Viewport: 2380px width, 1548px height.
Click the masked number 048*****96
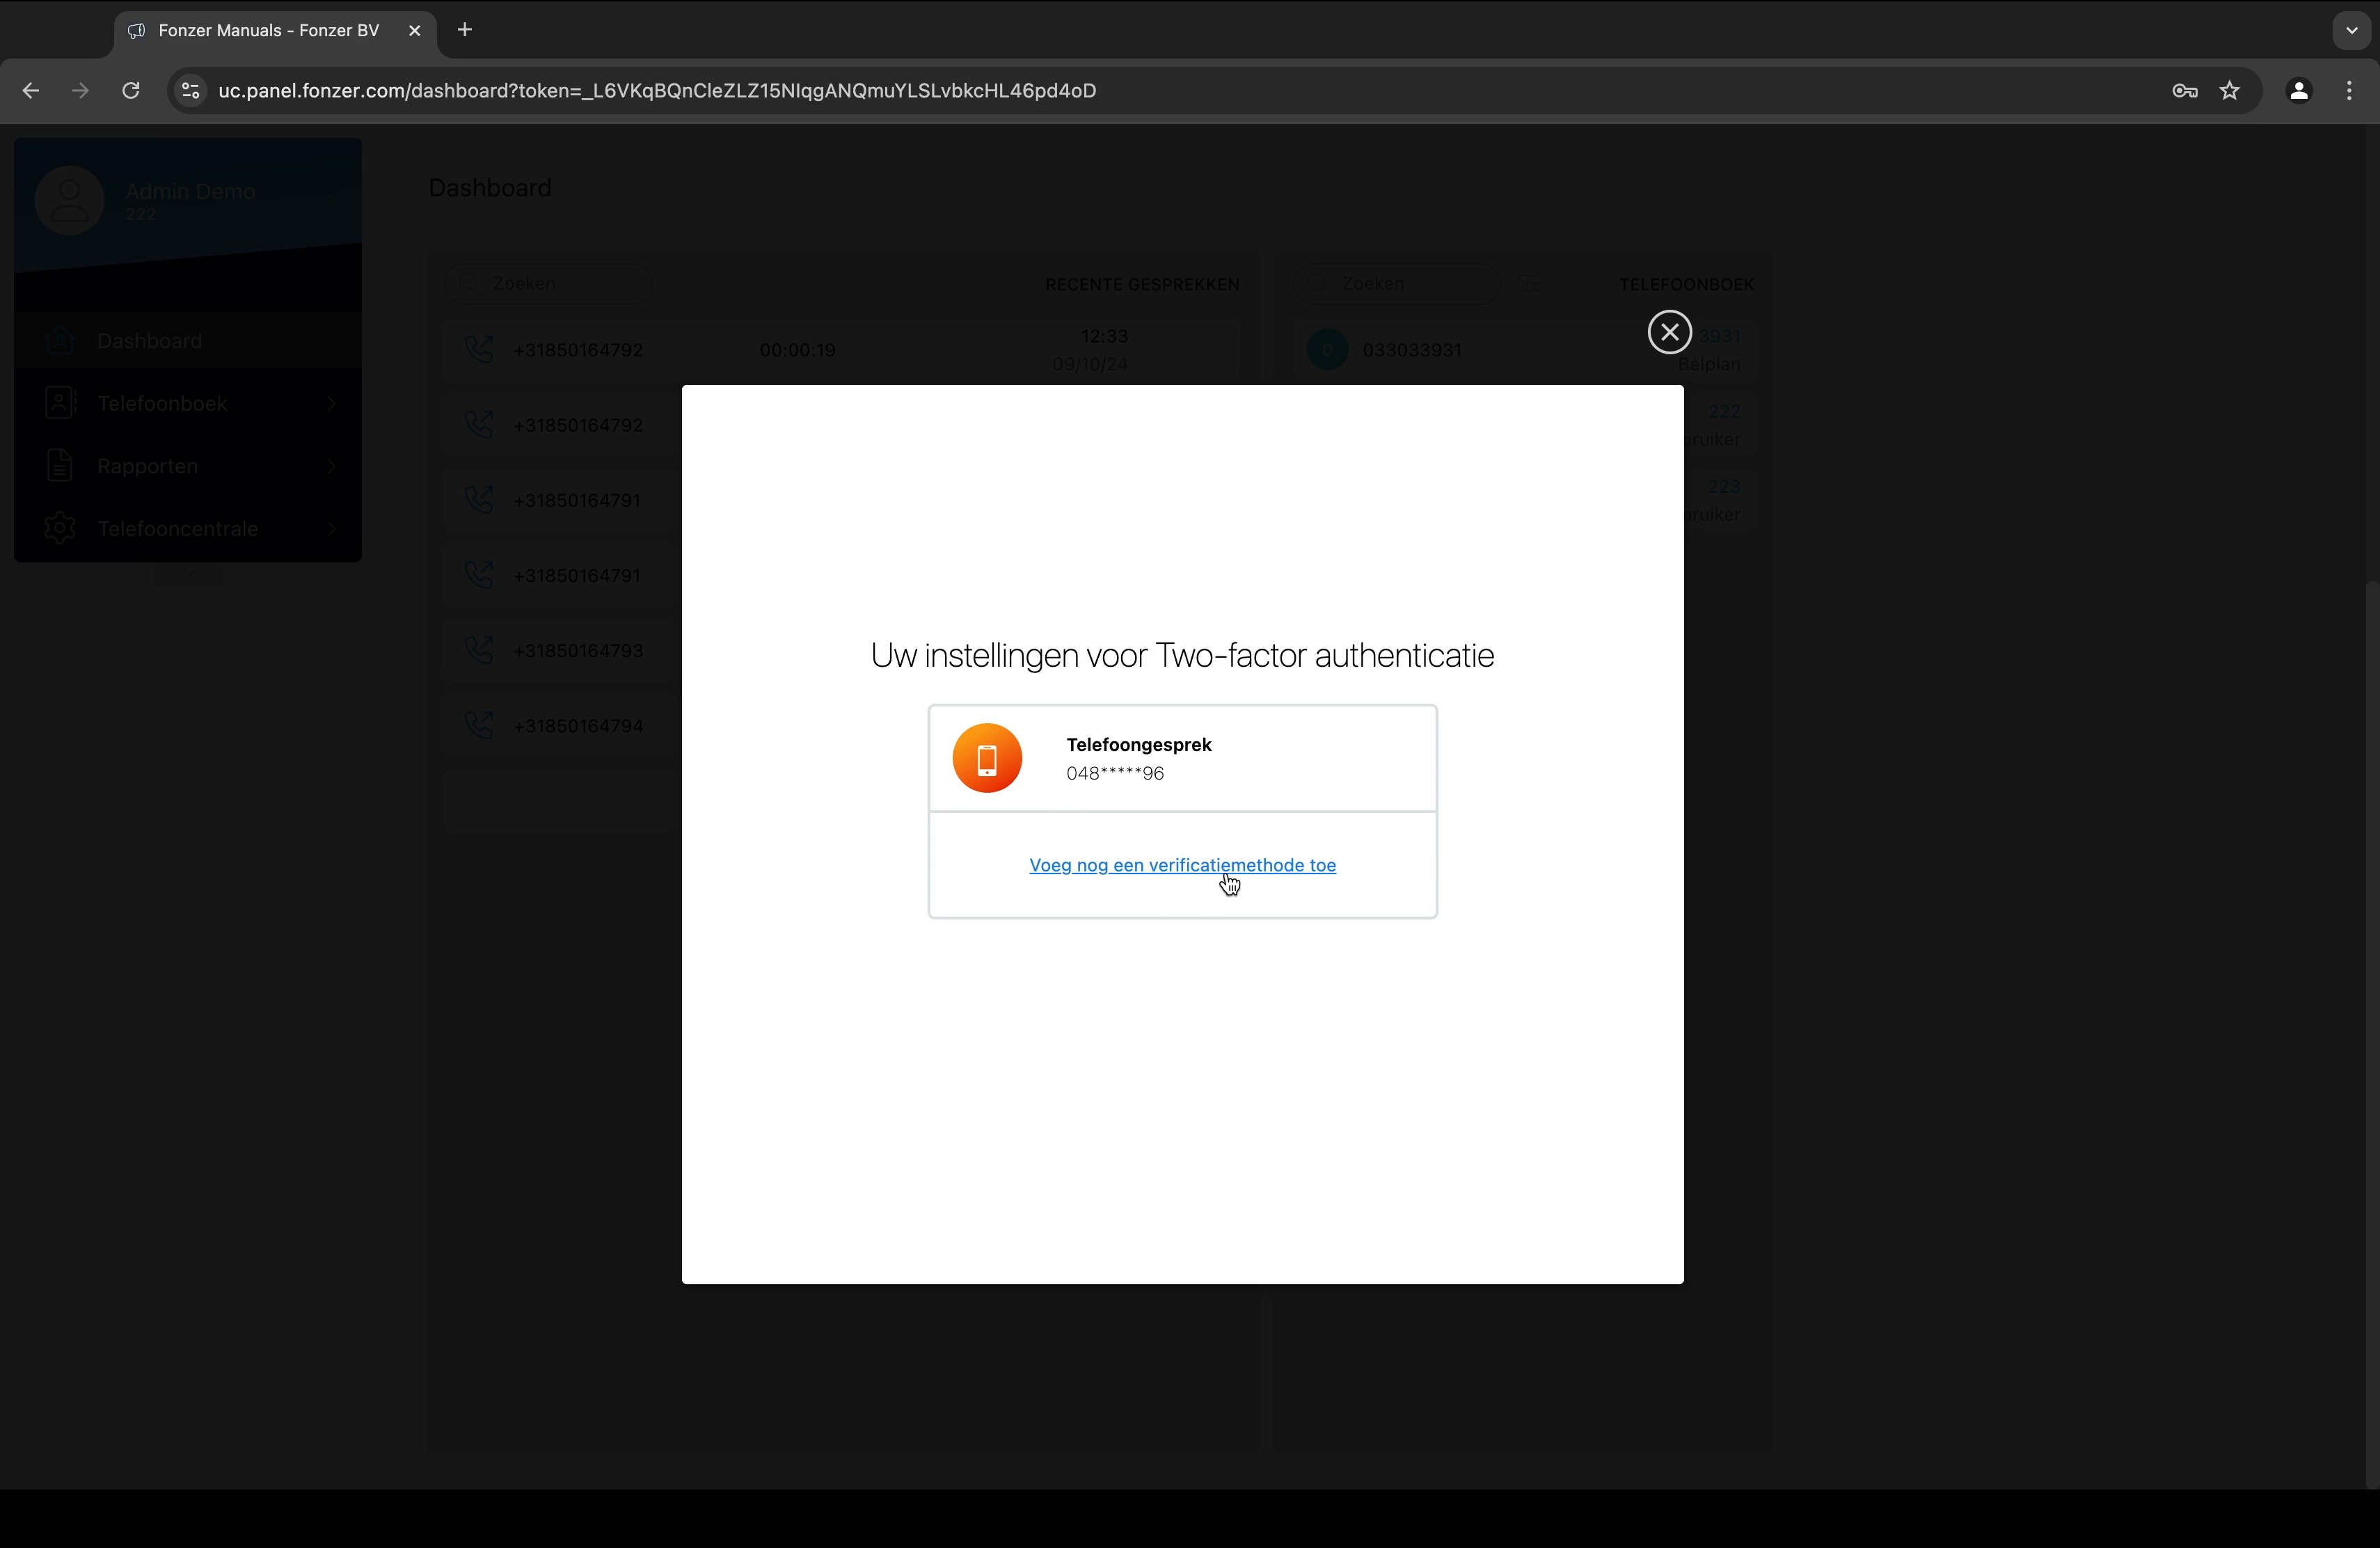1114,773
